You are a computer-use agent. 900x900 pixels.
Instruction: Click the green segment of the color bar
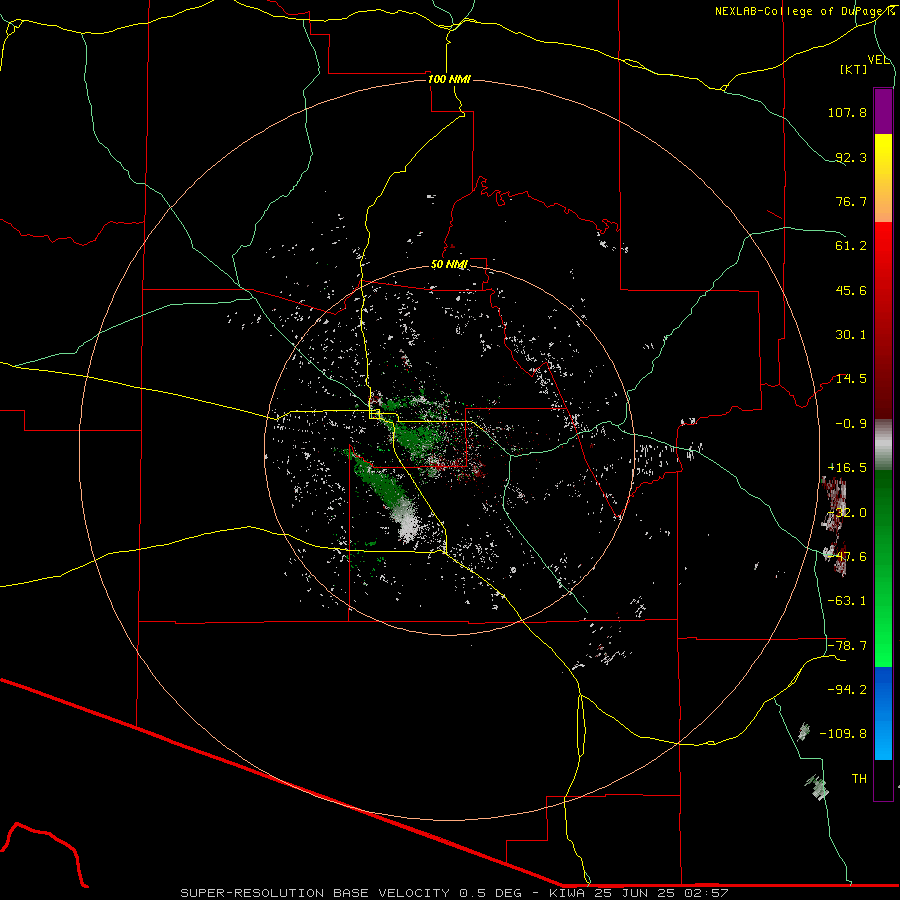point(883,568)
